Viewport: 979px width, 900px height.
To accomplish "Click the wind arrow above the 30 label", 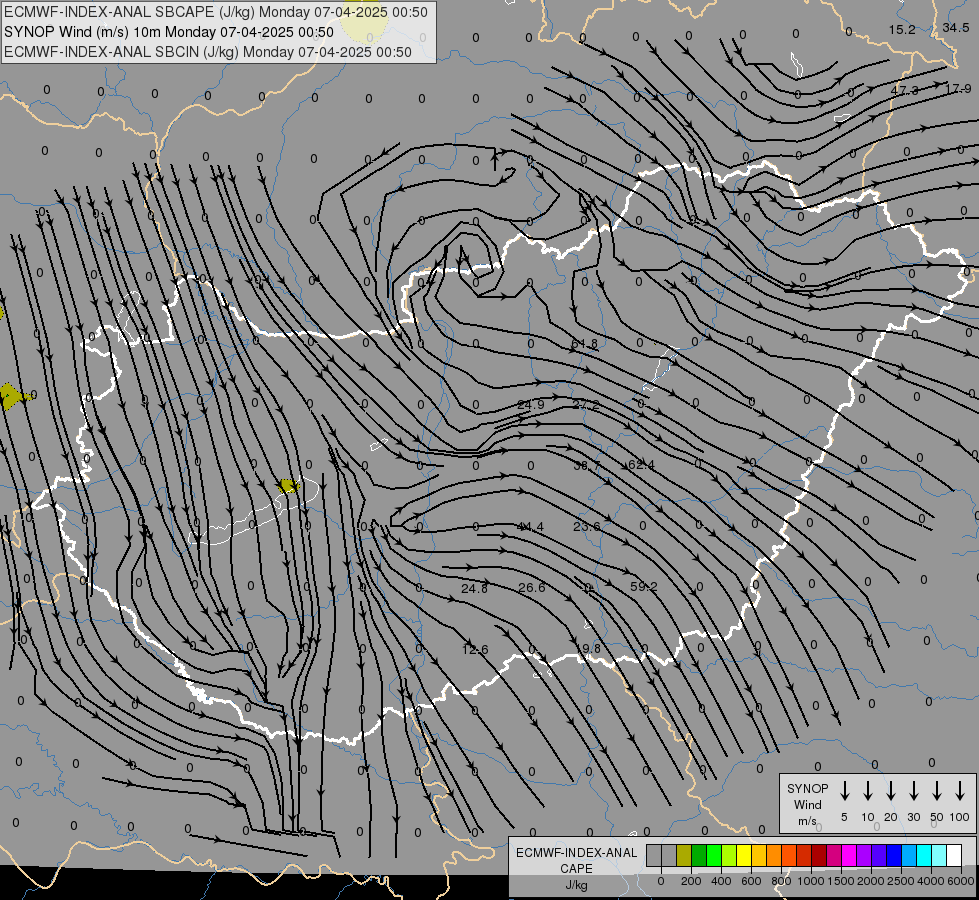I will [913, 791].
